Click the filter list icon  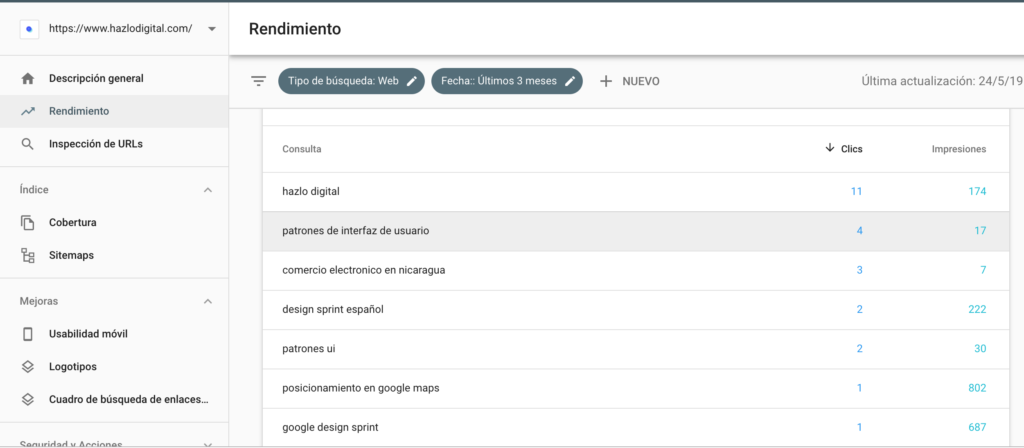258,81
